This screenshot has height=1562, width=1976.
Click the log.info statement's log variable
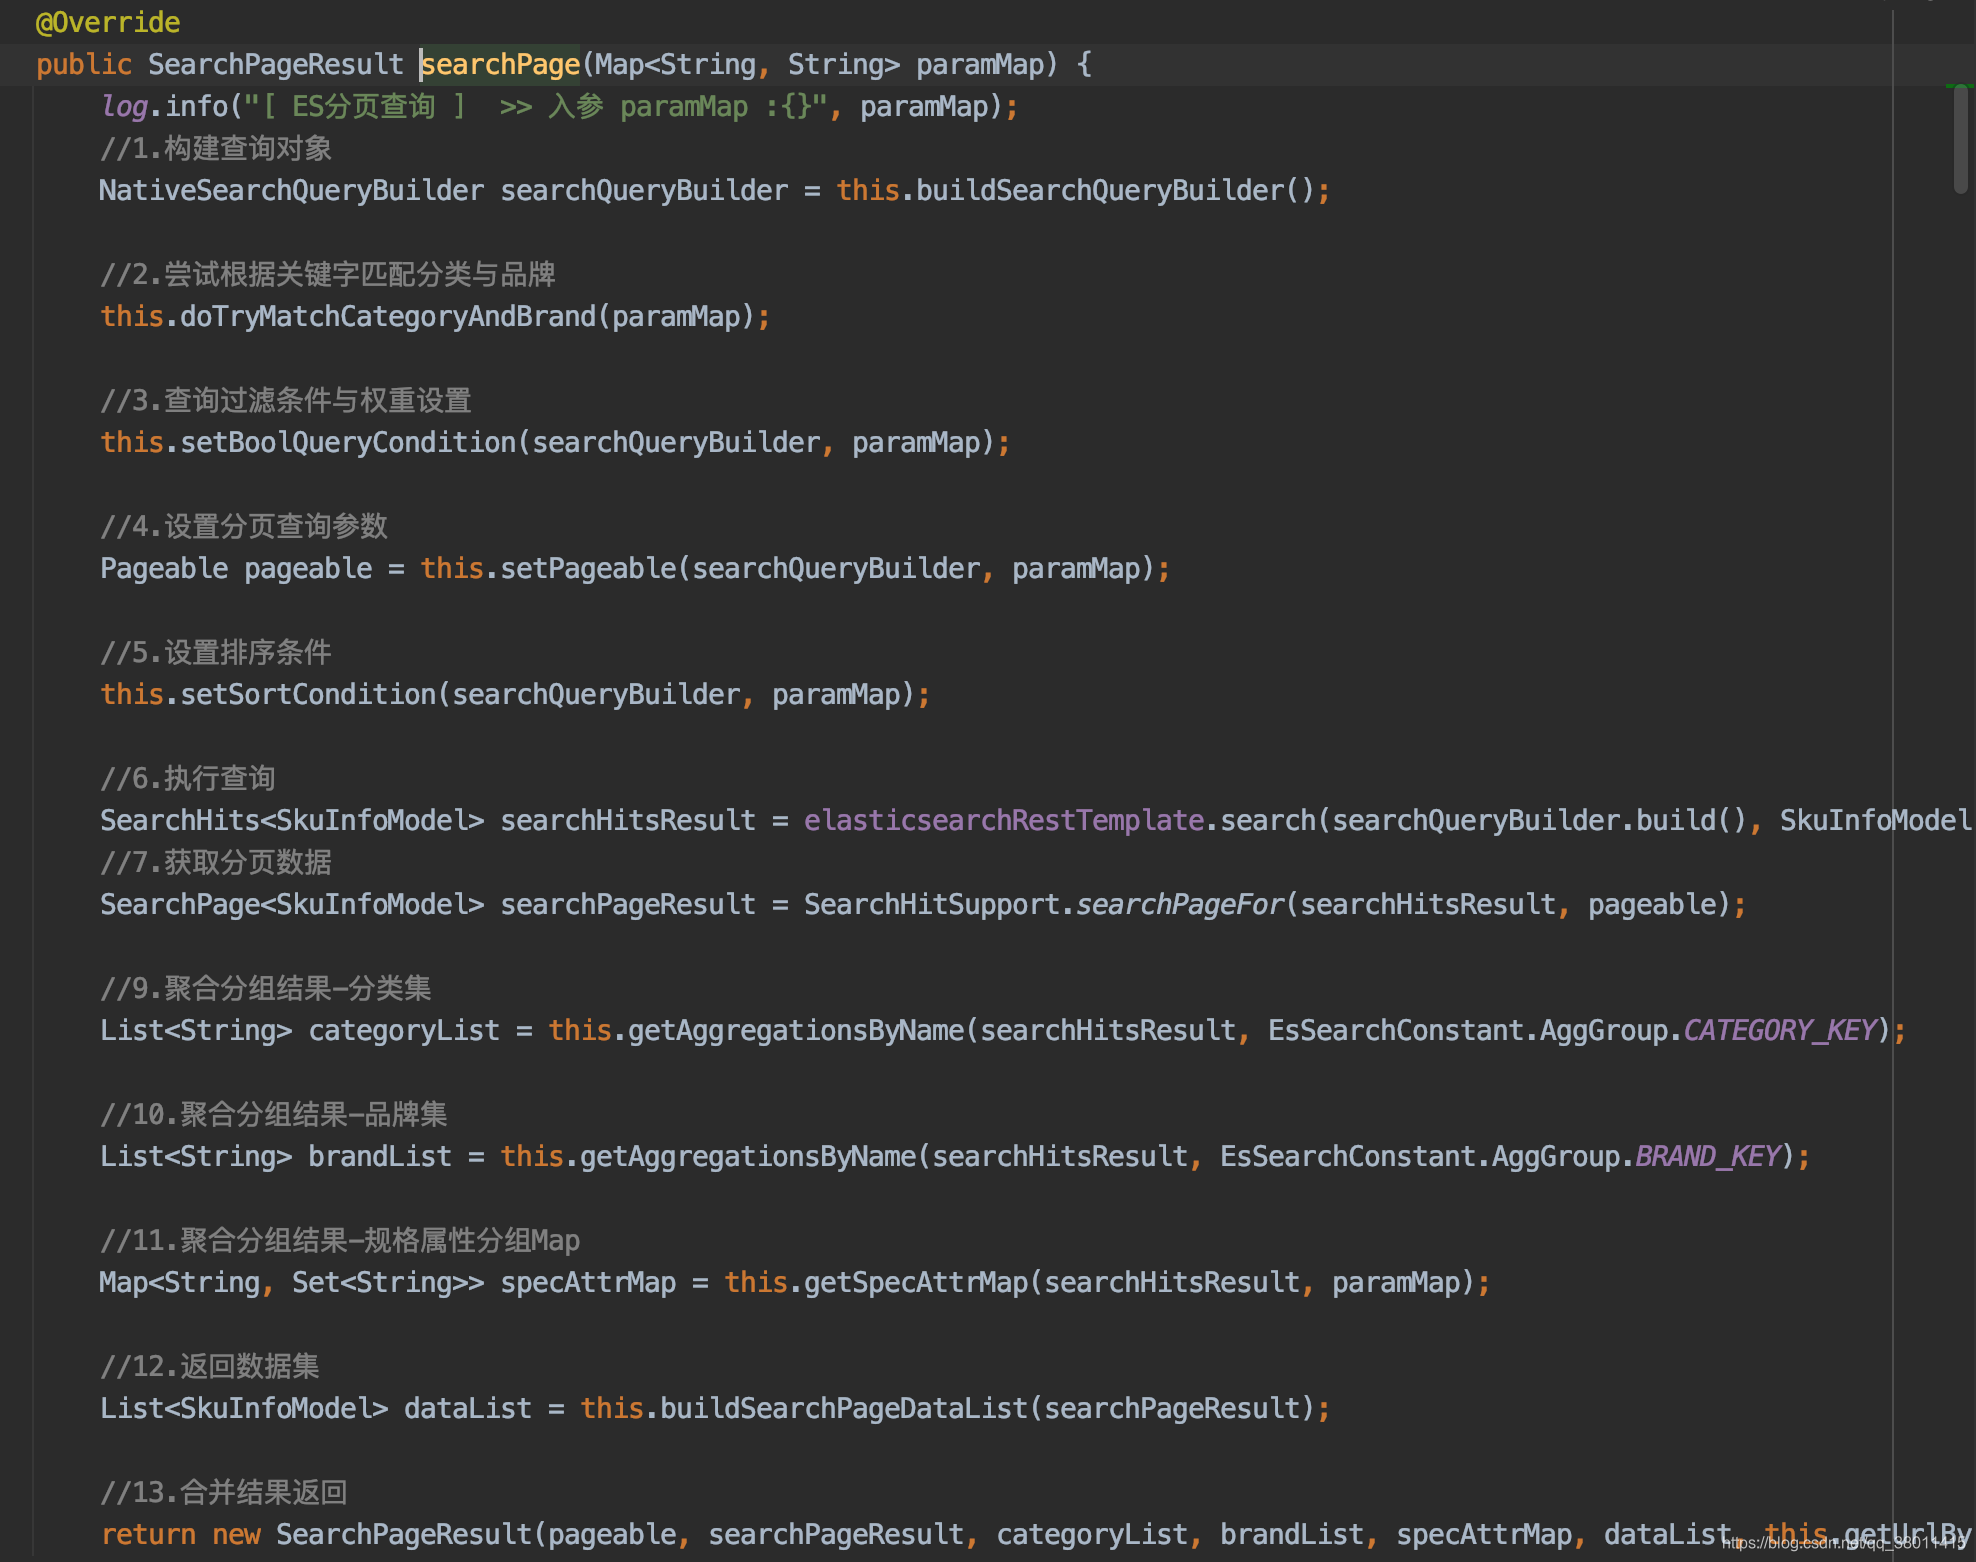click(124, 107)
